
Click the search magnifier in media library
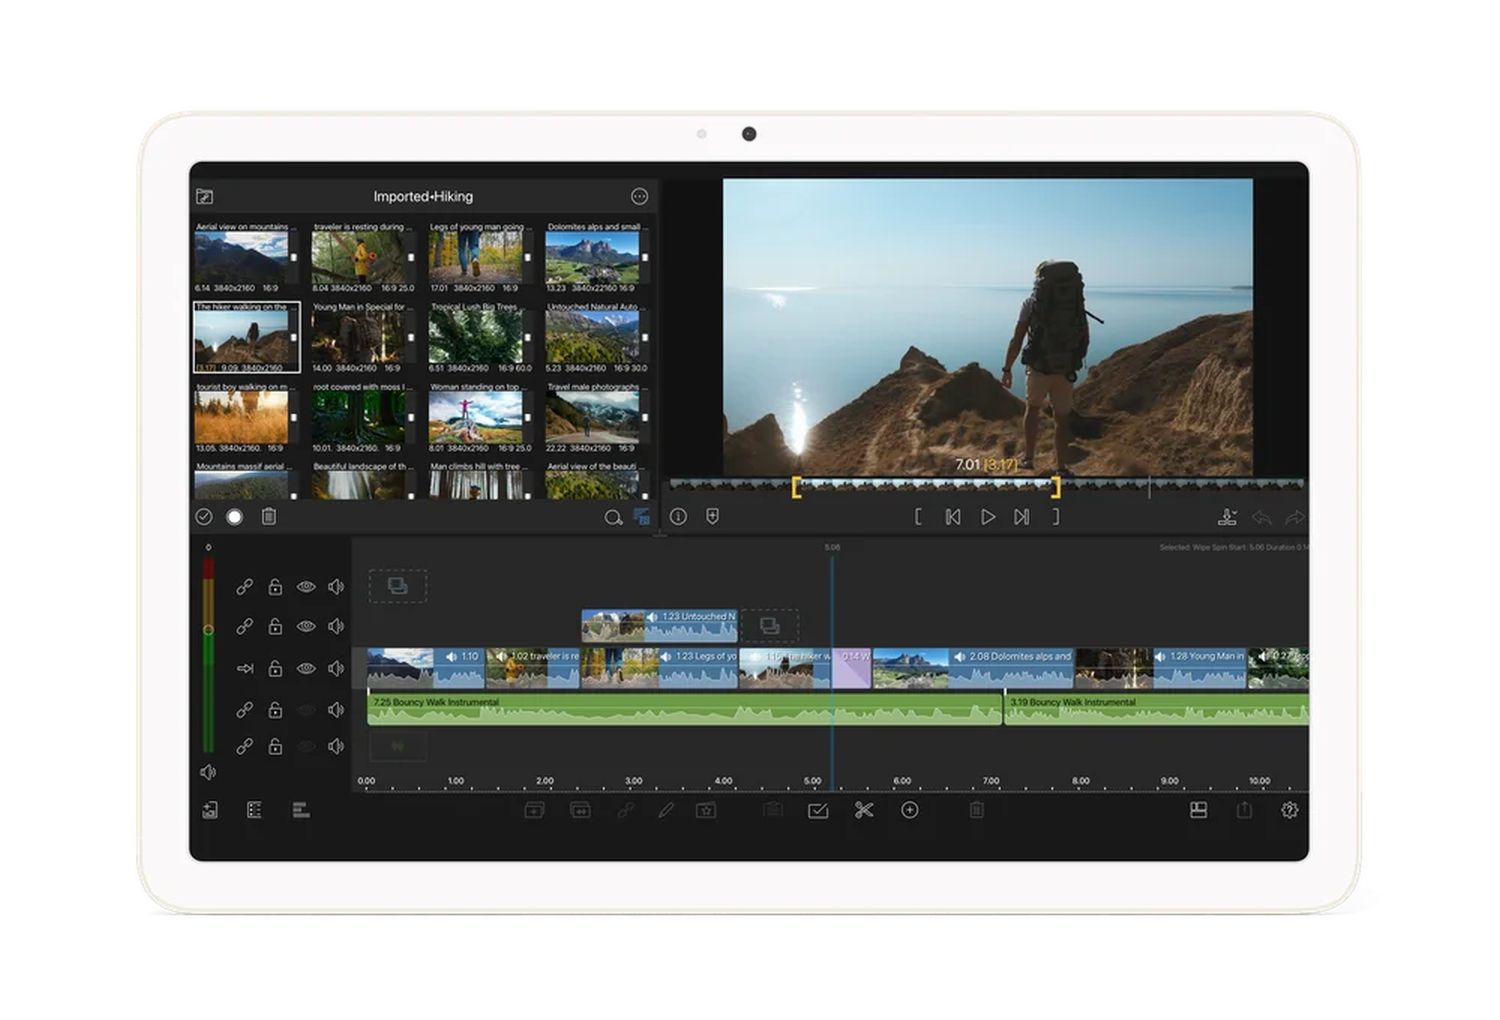[612, 517]
